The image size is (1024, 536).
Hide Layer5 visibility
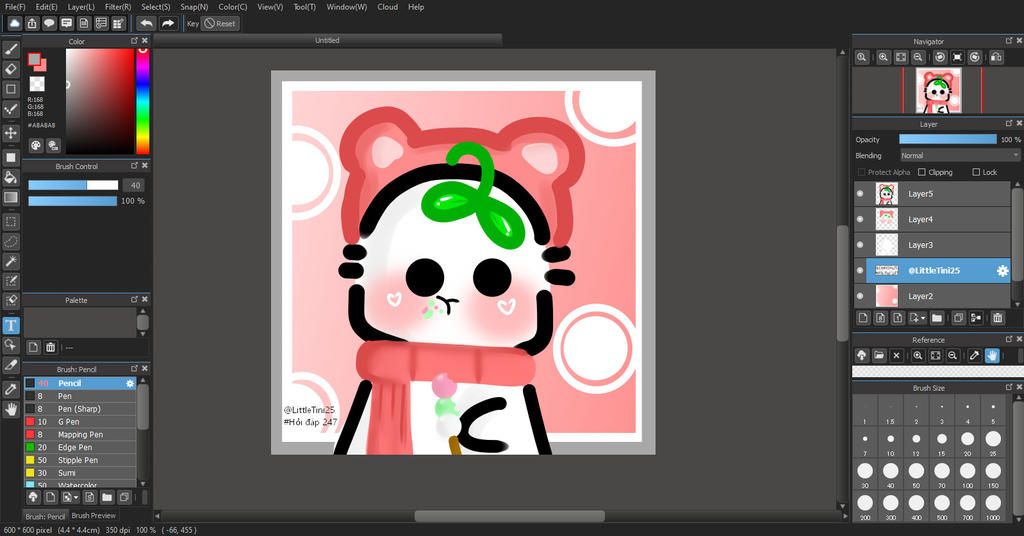tap(860, 194)
